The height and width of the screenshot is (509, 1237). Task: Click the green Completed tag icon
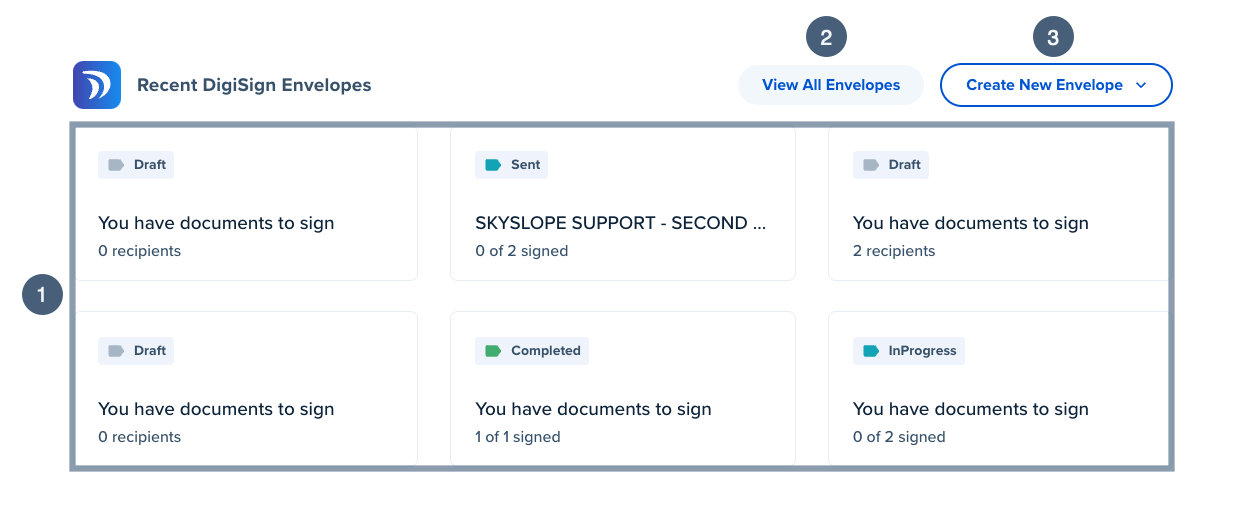click(492, 351)
